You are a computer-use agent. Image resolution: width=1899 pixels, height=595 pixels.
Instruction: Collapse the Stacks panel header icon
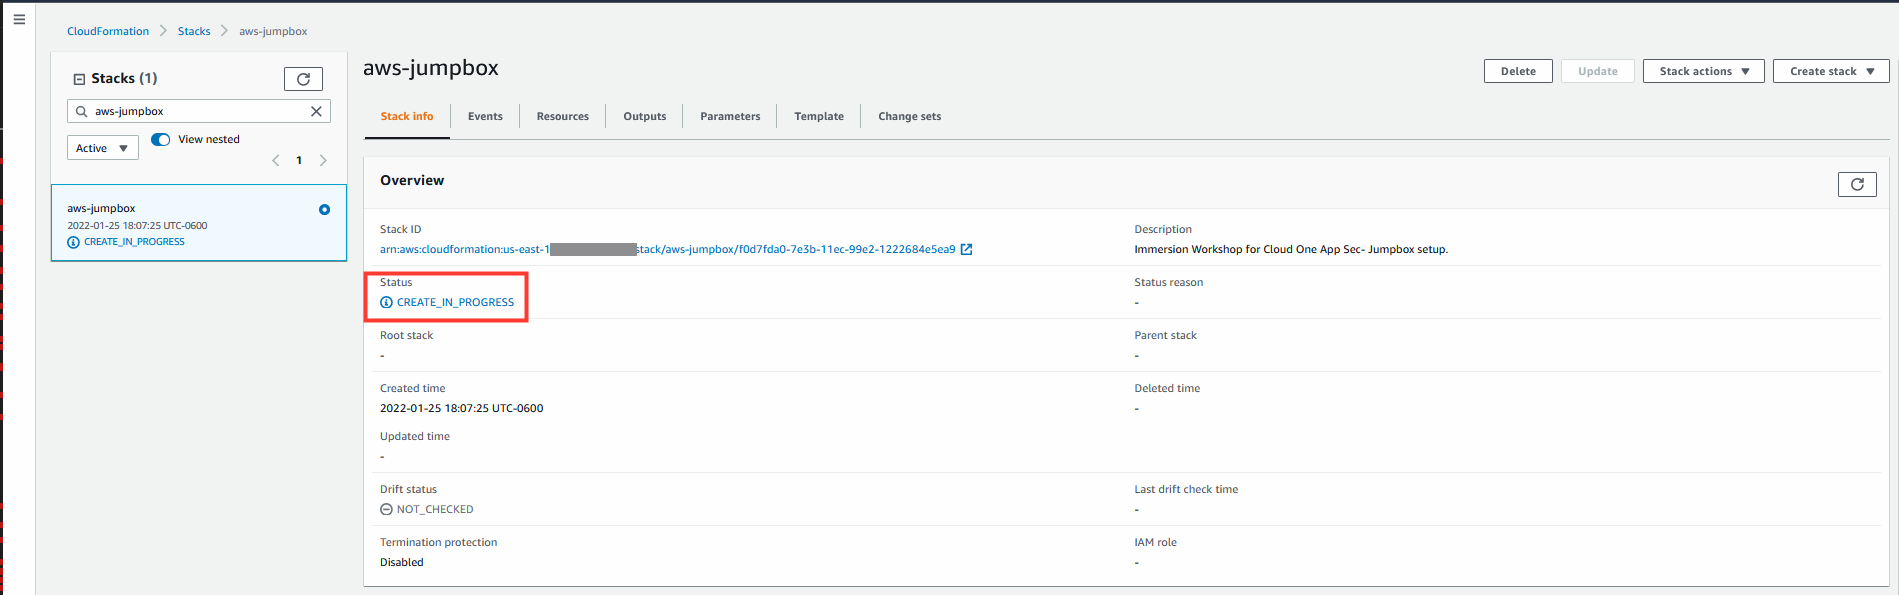[79, 79]
